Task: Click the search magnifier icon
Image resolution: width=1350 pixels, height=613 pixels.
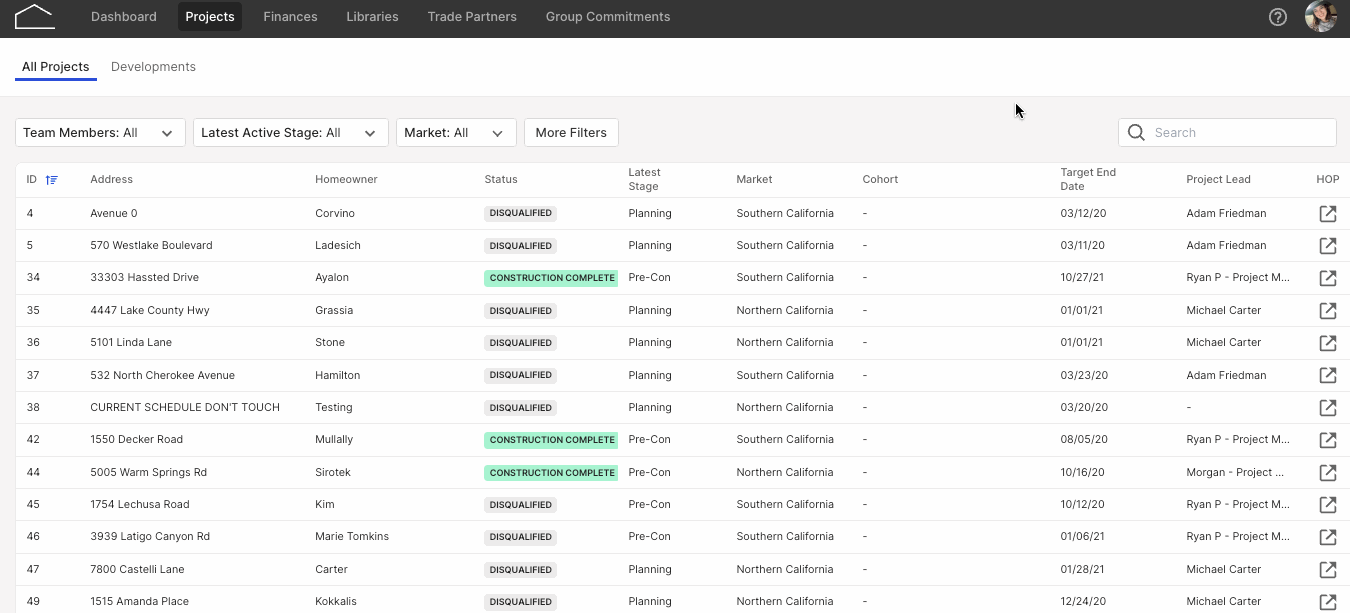Action: [x=1136, y=132]
